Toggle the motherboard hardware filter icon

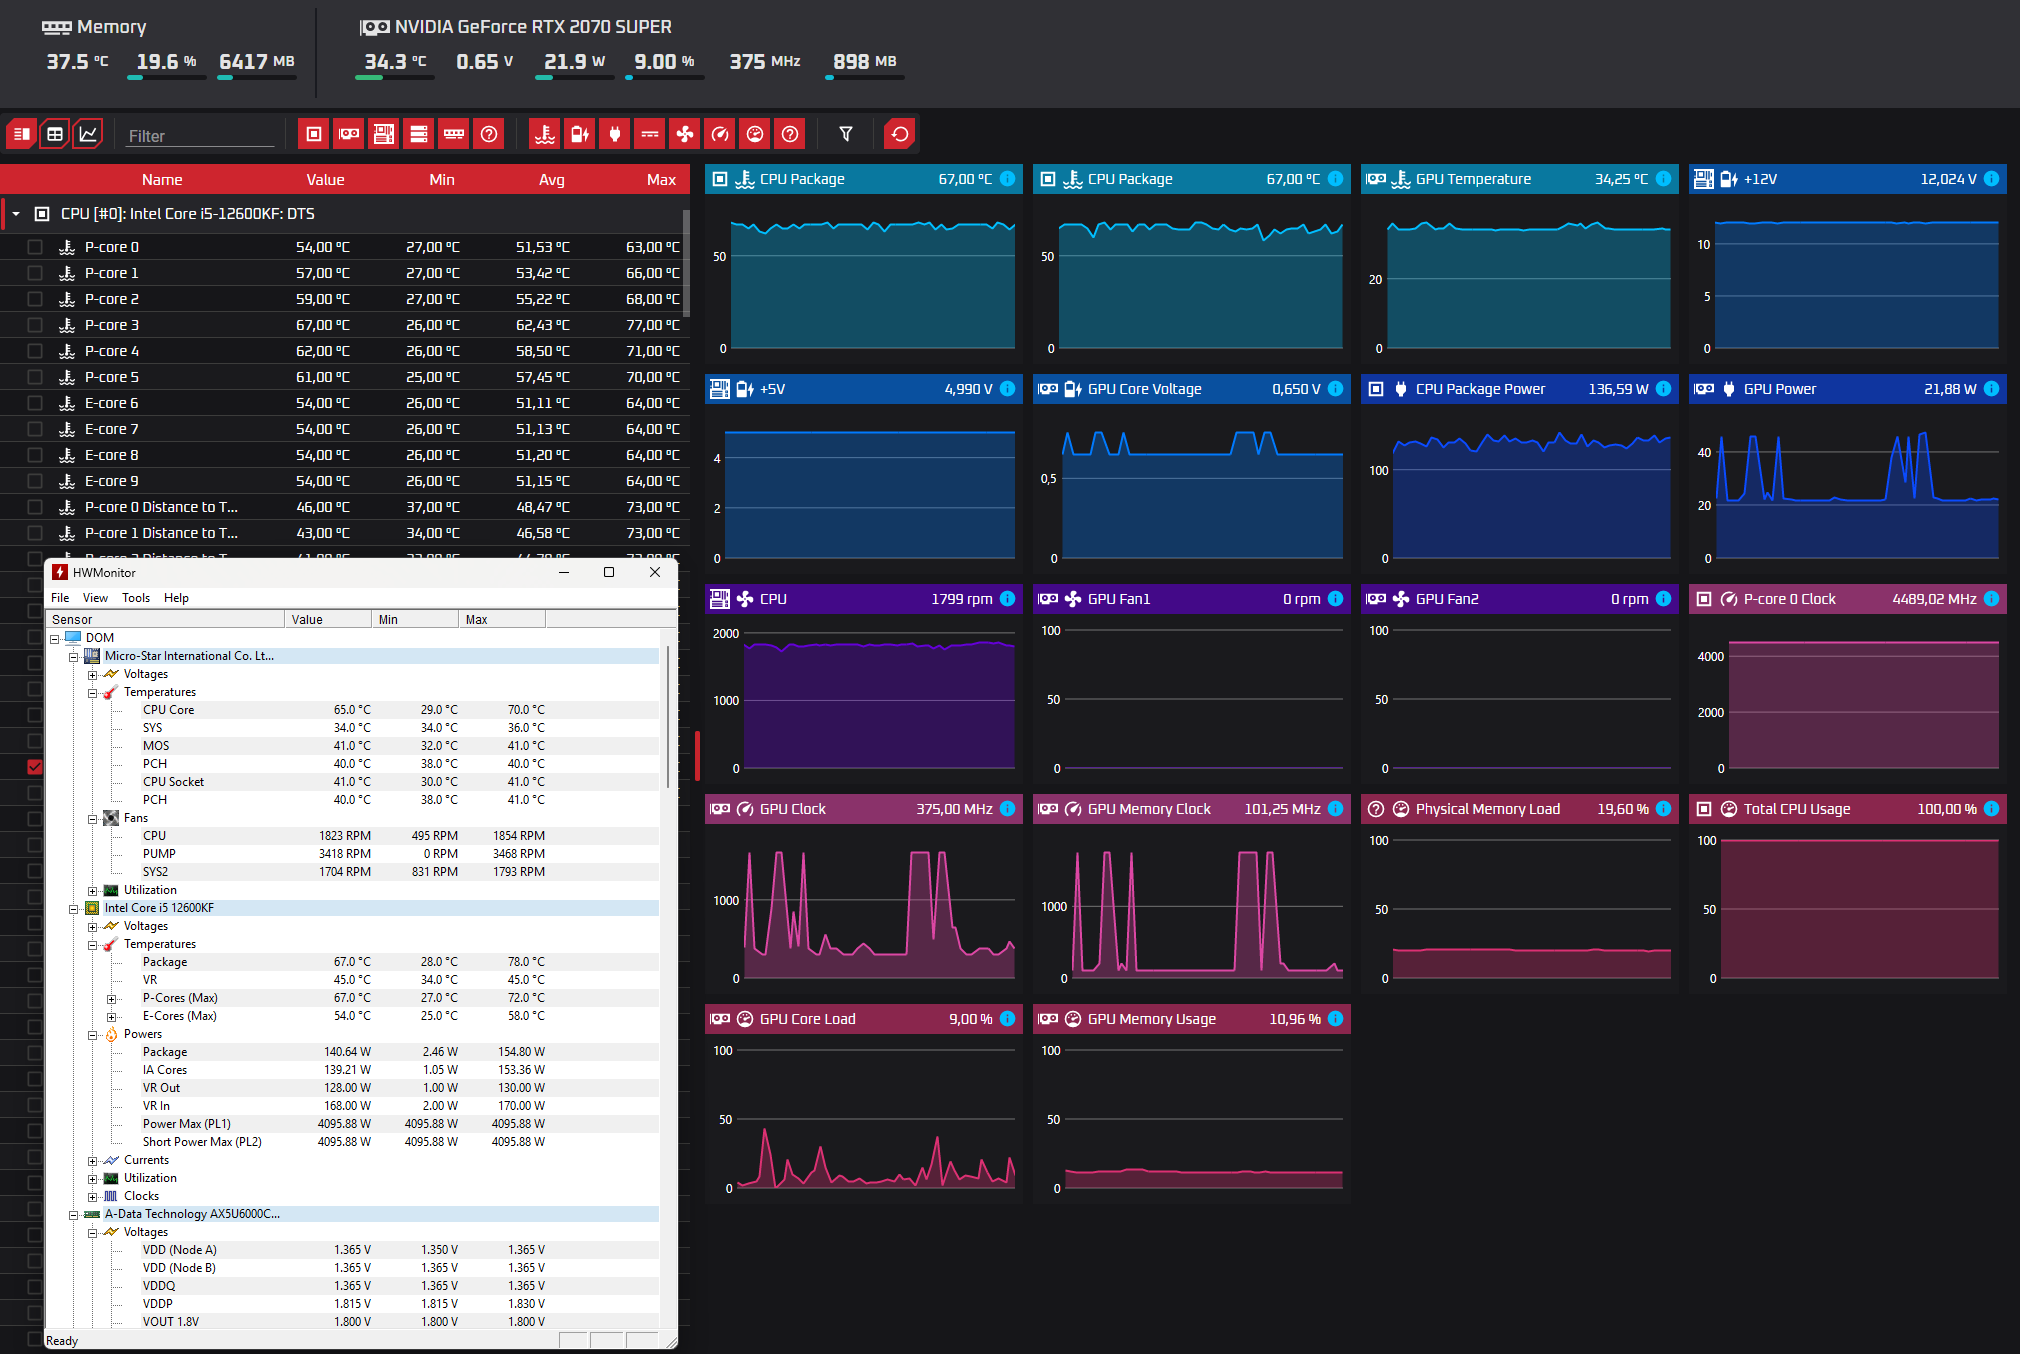pyautogui.click(x=384, y=134)
